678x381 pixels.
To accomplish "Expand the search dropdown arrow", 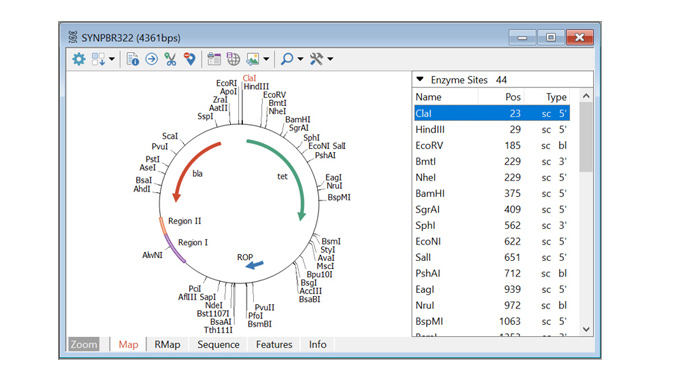I will 300,59.
